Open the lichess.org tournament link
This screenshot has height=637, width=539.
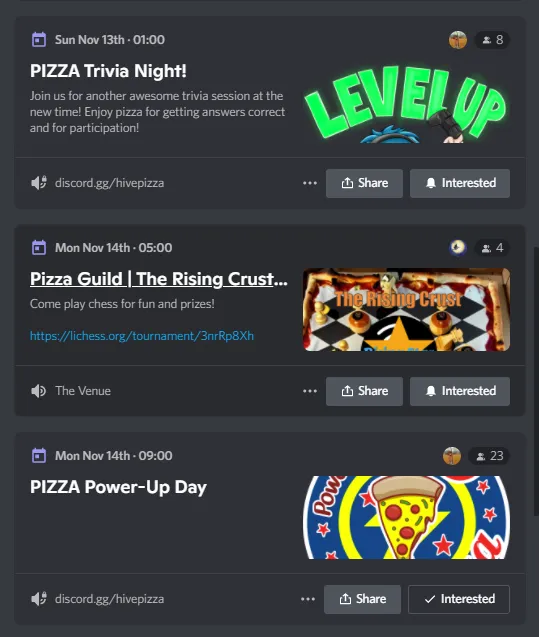(x=142, y=336)
